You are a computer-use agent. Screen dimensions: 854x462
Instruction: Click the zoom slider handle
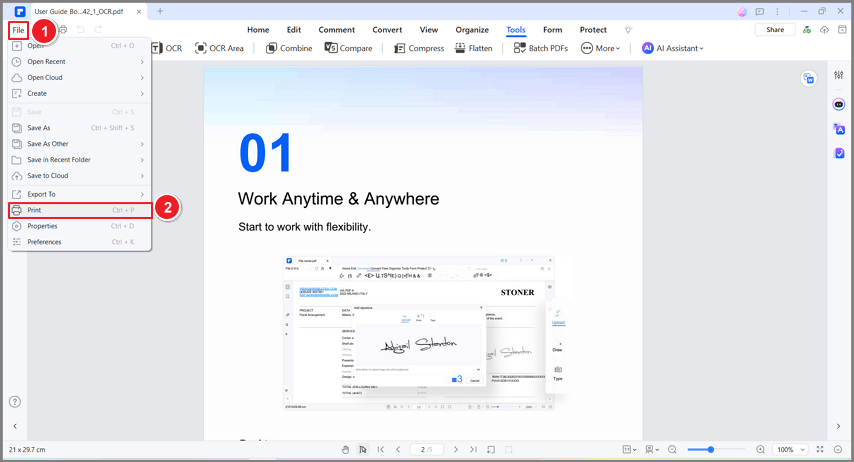click(x=711, y=449)
